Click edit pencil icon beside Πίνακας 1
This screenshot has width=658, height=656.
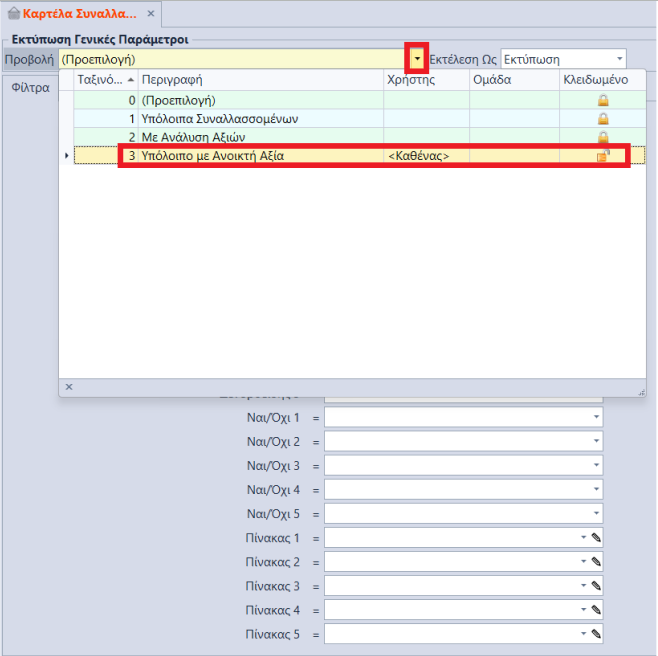tap(596, 538)
